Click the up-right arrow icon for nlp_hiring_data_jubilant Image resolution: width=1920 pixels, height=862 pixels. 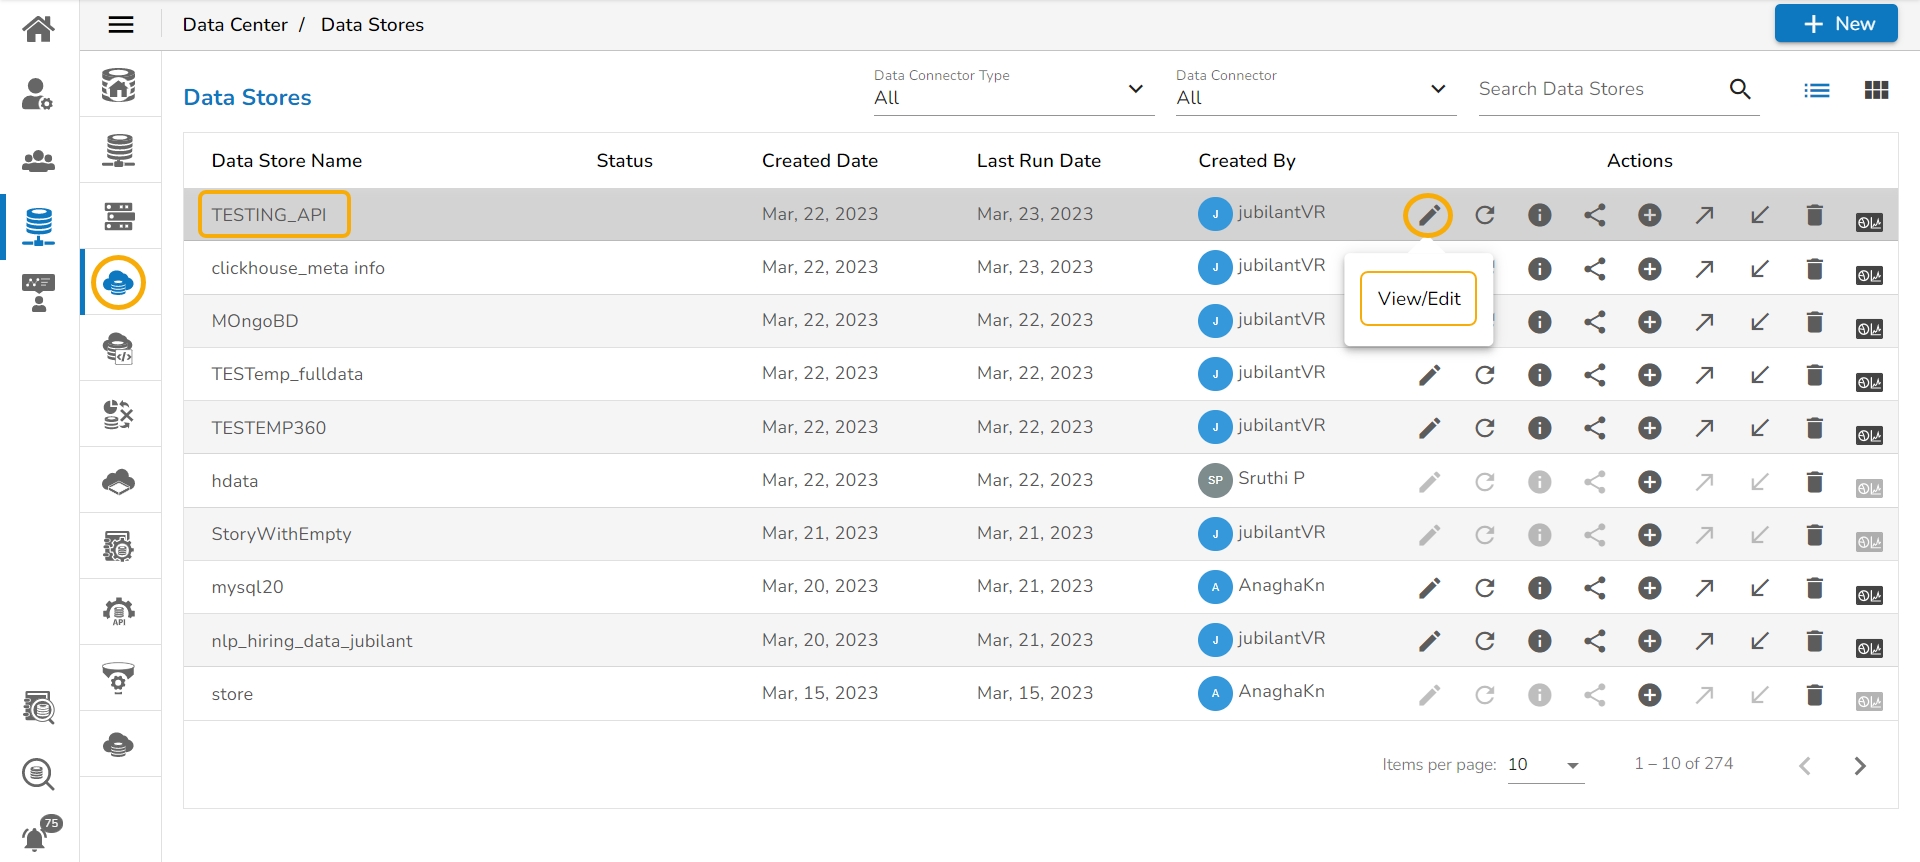pyautogui.click(x=1704, y=641)
